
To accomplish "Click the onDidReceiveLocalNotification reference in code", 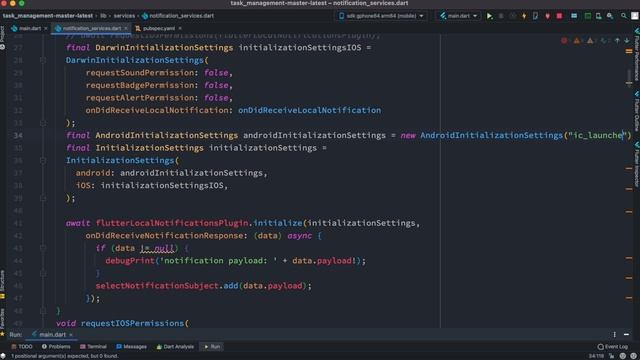I will pos(309,110).
